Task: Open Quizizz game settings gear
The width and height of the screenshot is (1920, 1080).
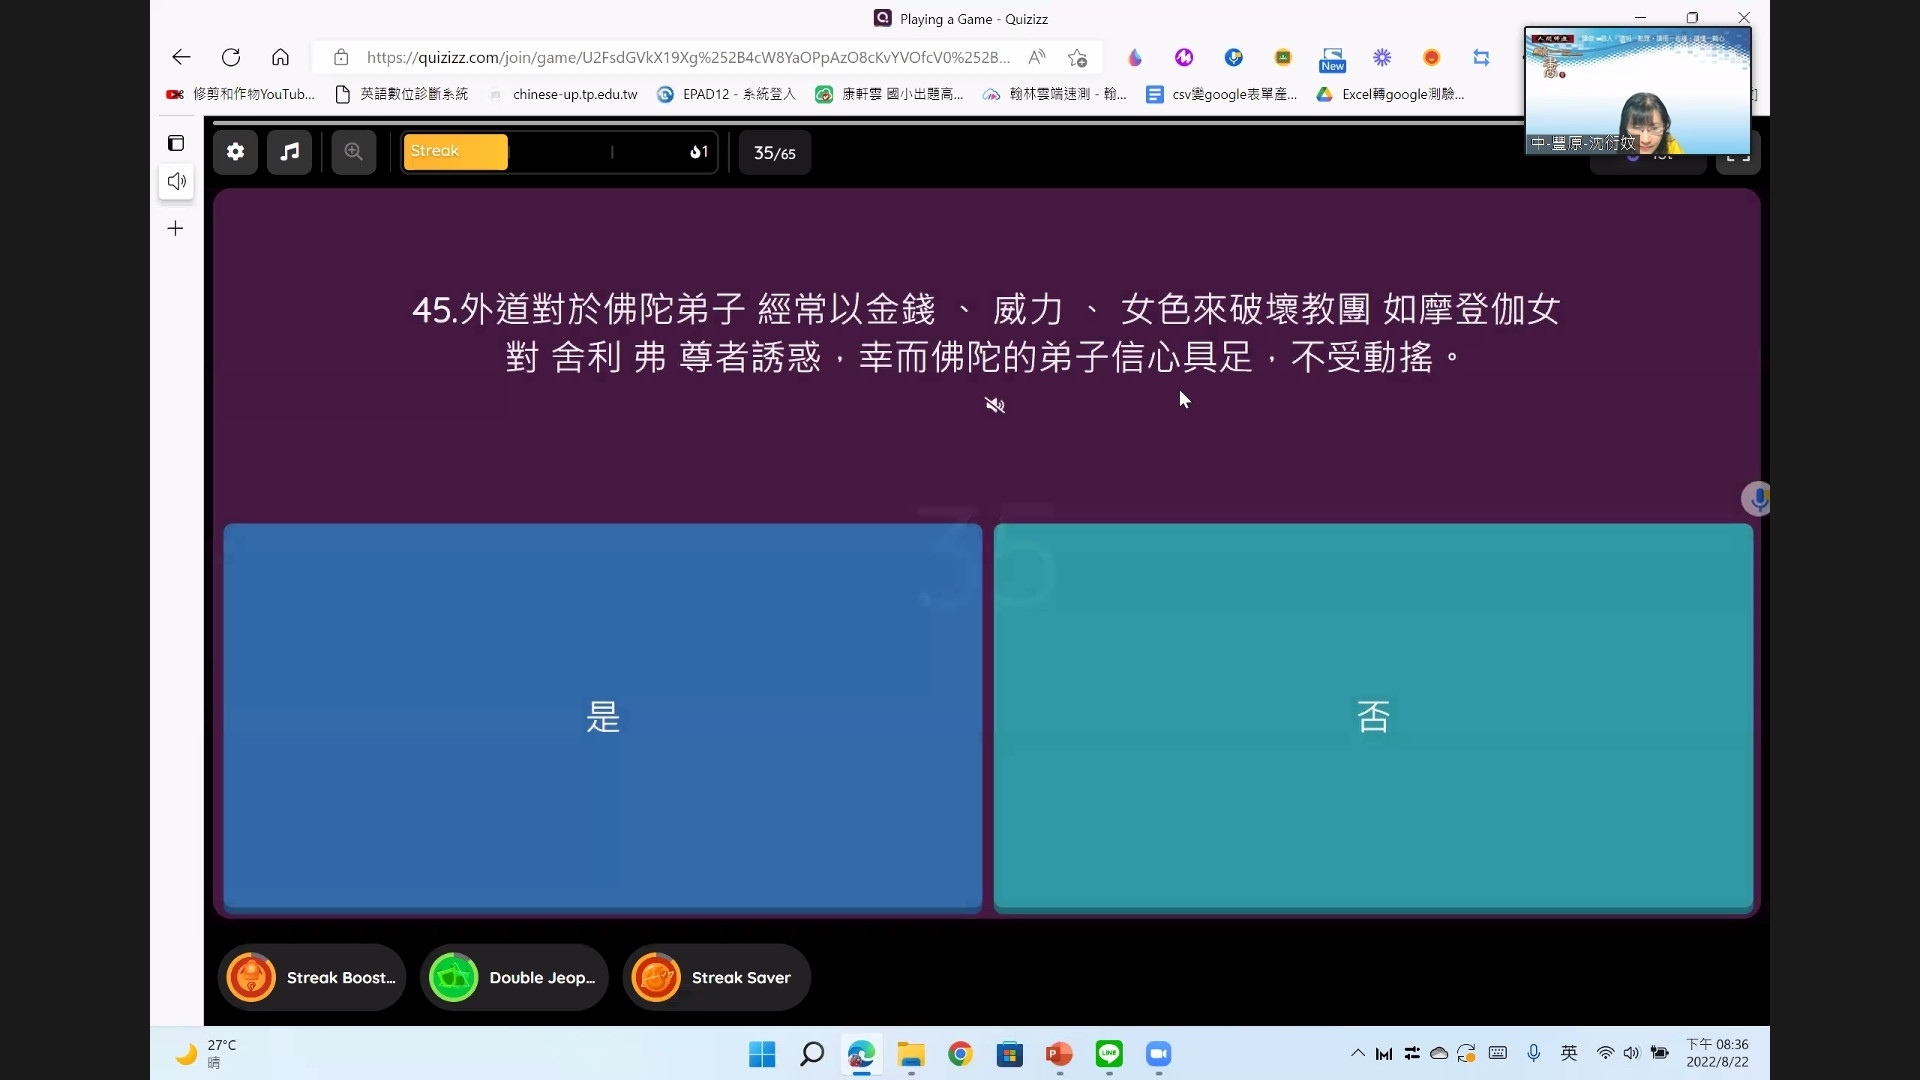Action: click(x=235, y=152)
